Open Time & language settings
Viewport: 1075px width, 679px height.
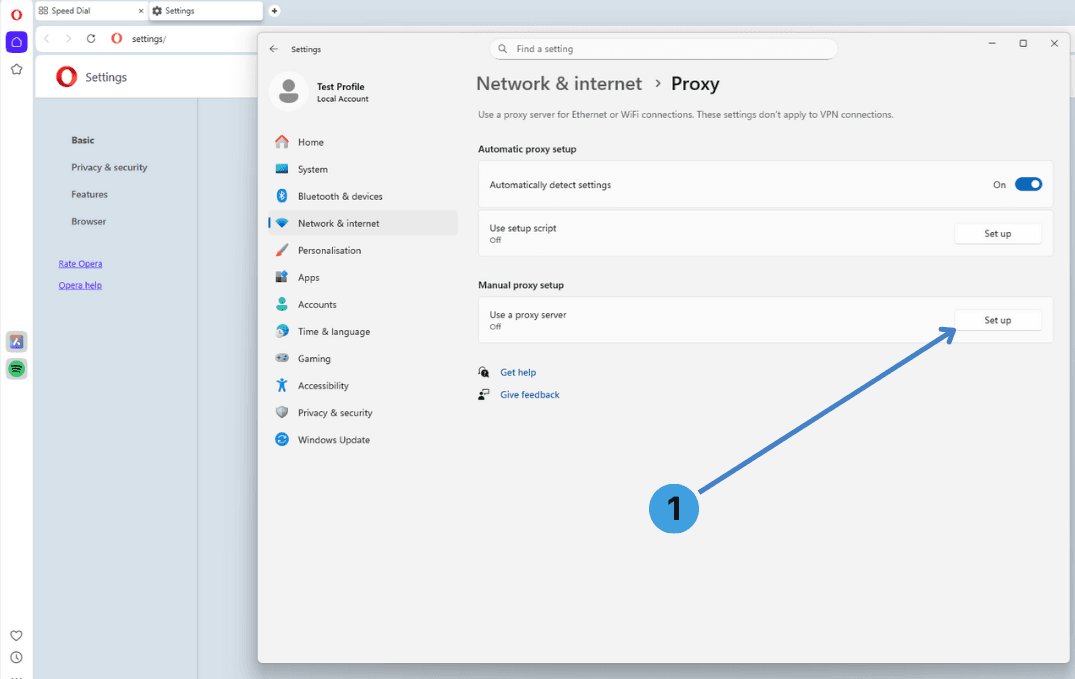363,331
